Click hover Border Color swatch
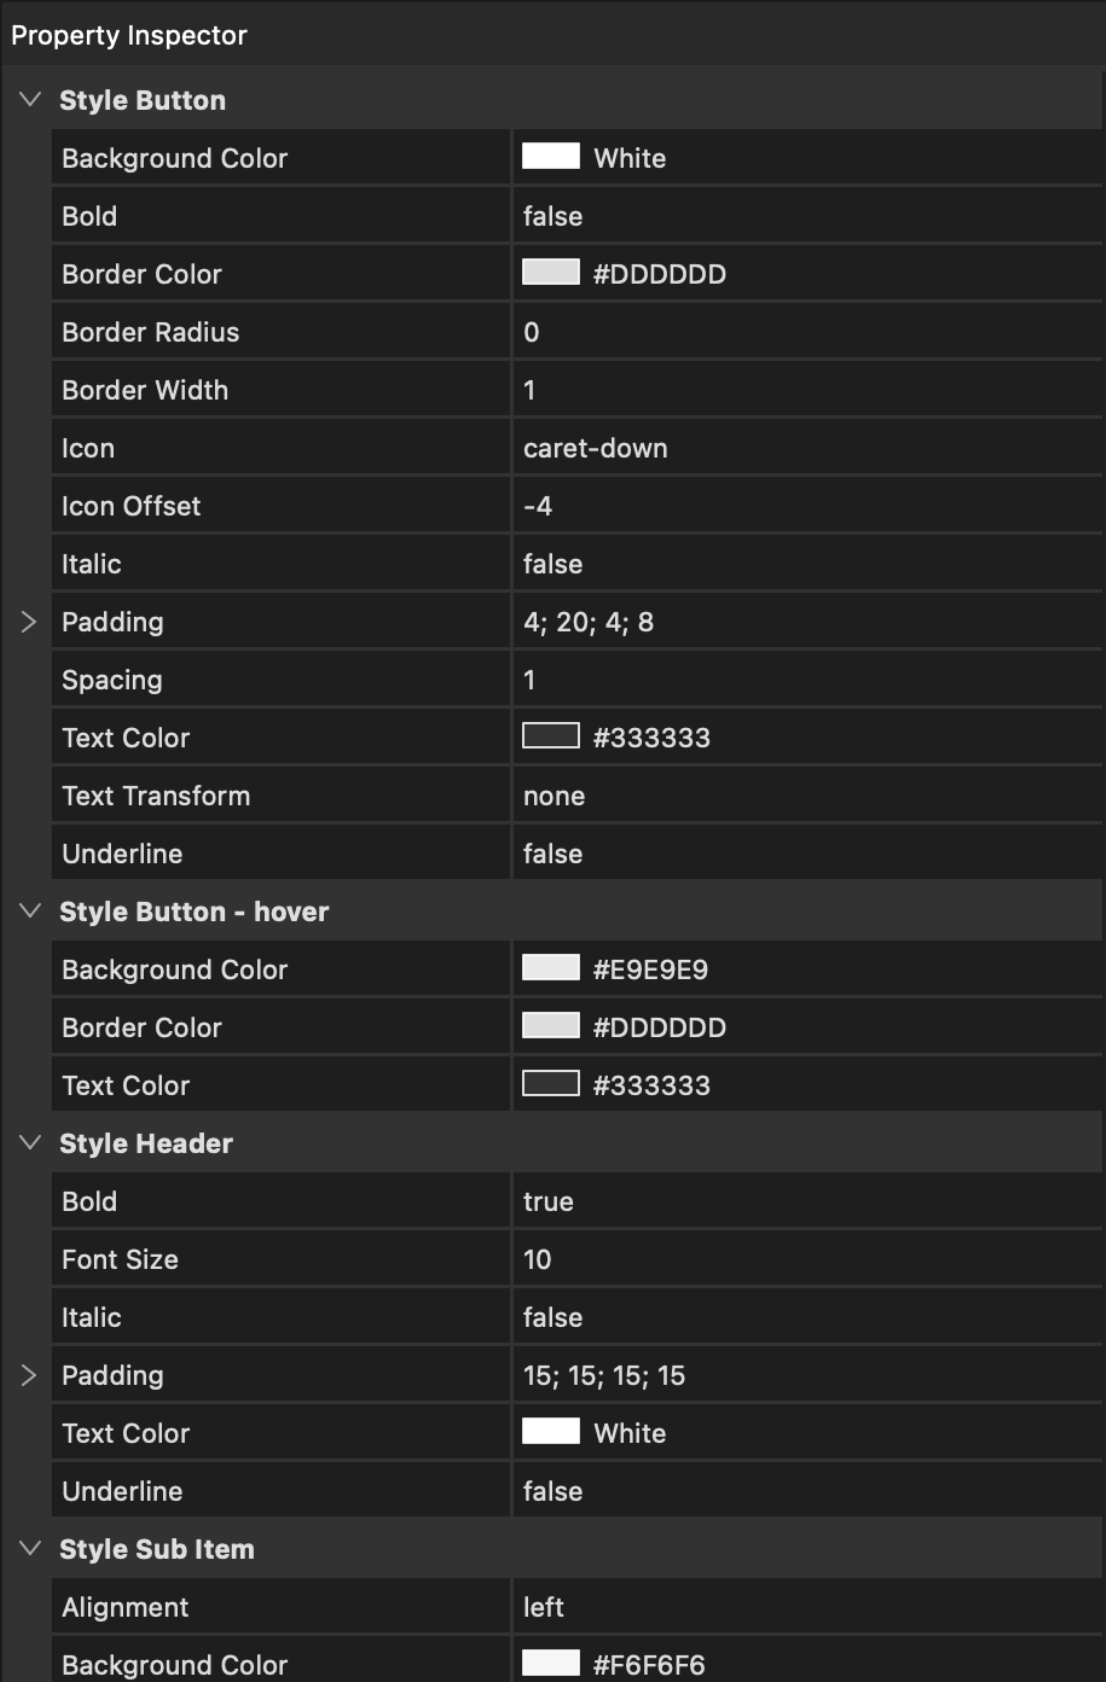Viewport: 1107px width, 1683px height. click(x=551, y=1026)
